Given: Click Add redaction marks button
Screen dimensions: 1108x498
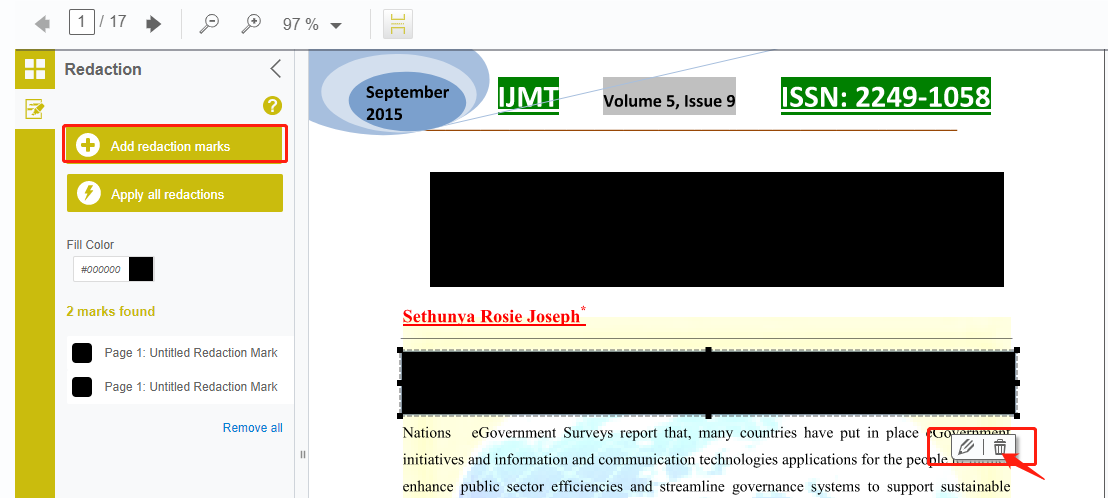Looking at the screenshot, I should (x=175, y=146).
